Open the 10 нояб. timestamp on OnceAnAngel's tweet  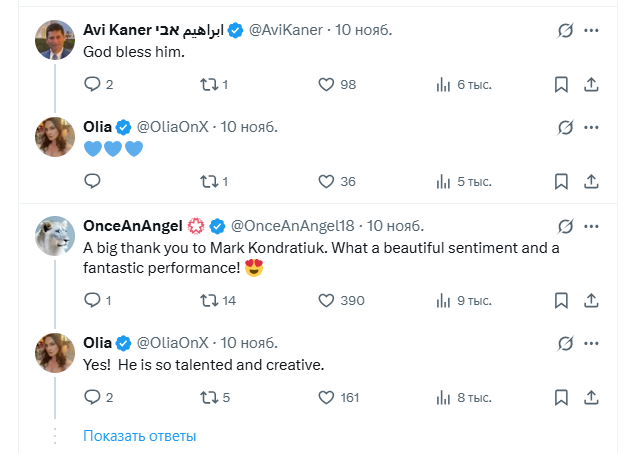pyautogui.click(x=395, y=224)
